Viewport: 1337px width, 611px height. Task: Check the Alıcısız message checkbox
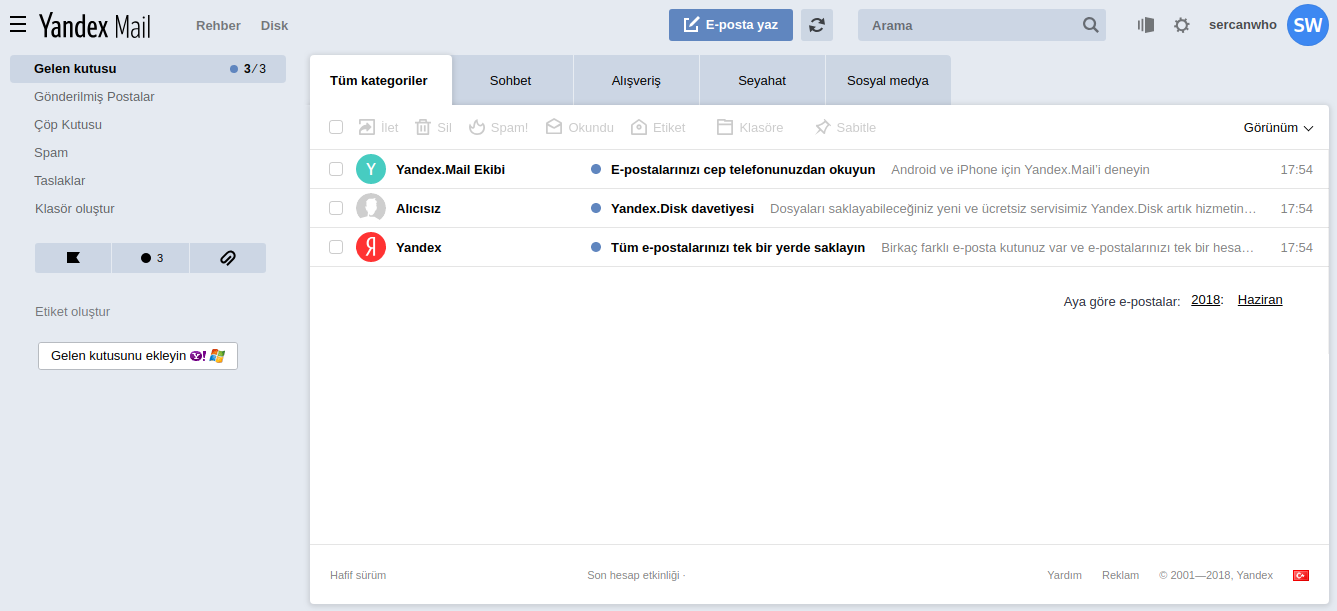[x=336, y=208]
